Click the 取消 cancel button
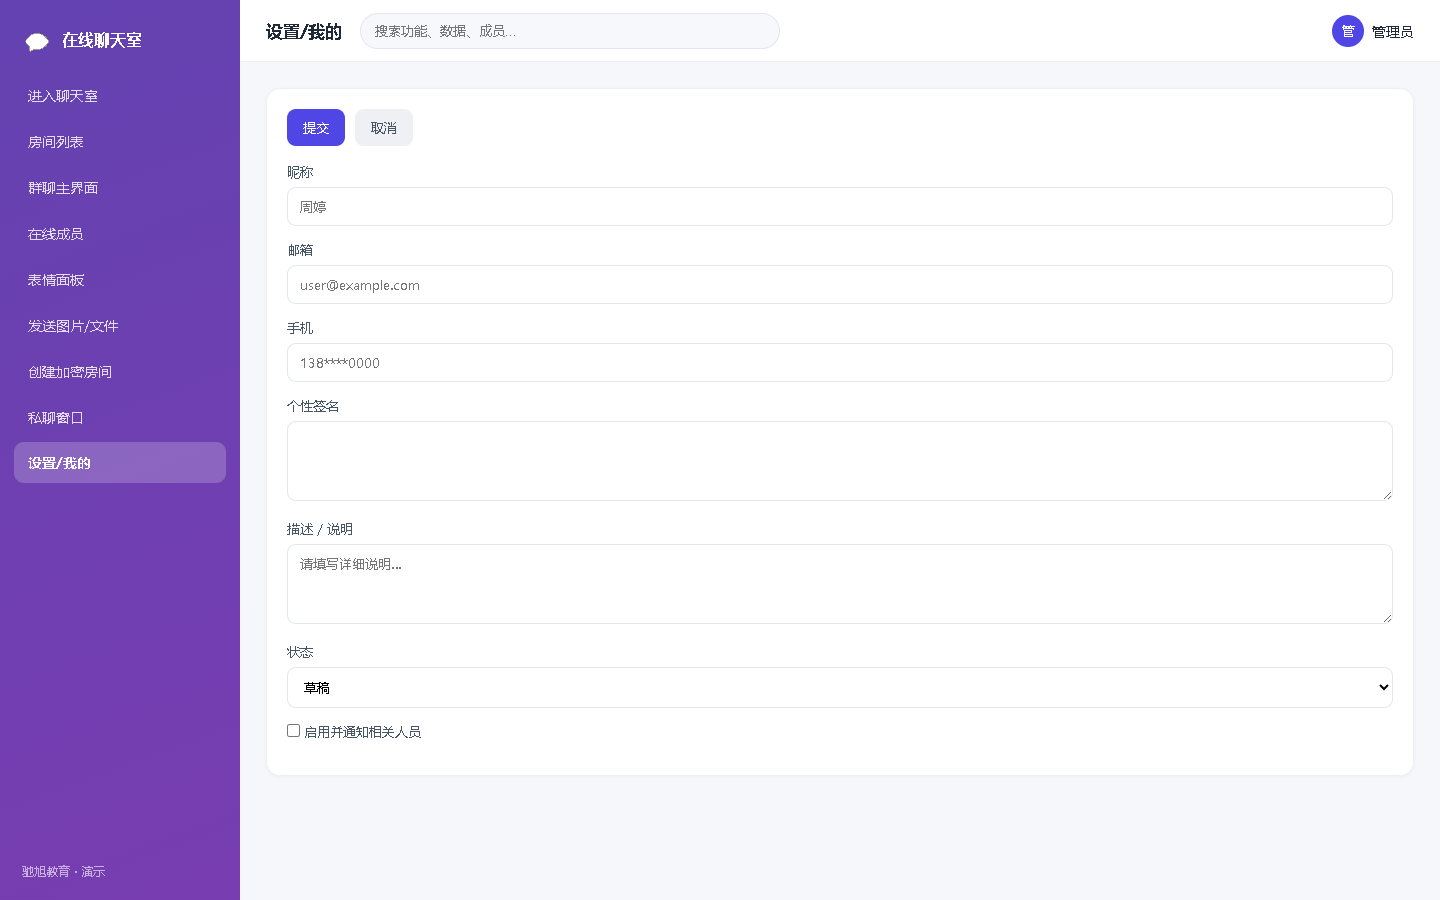 384,128
